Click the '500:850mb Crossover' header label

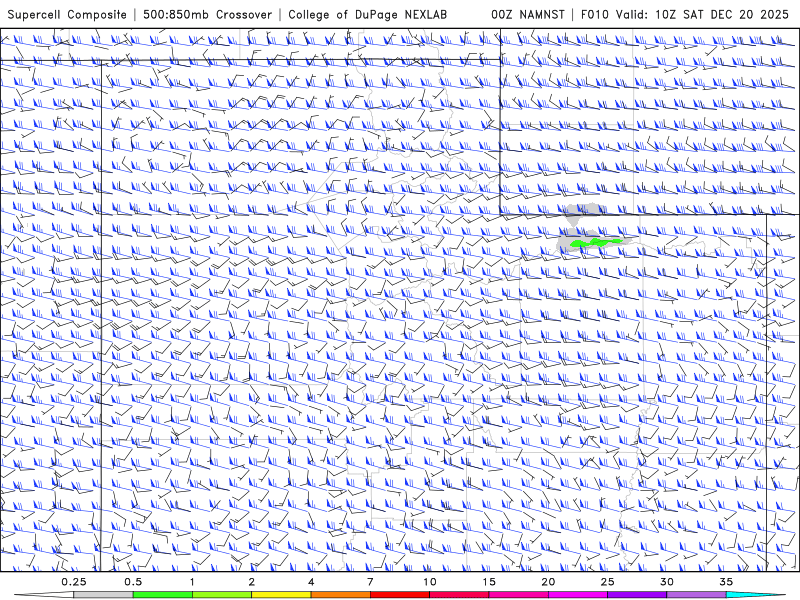(x=208, y=14)
